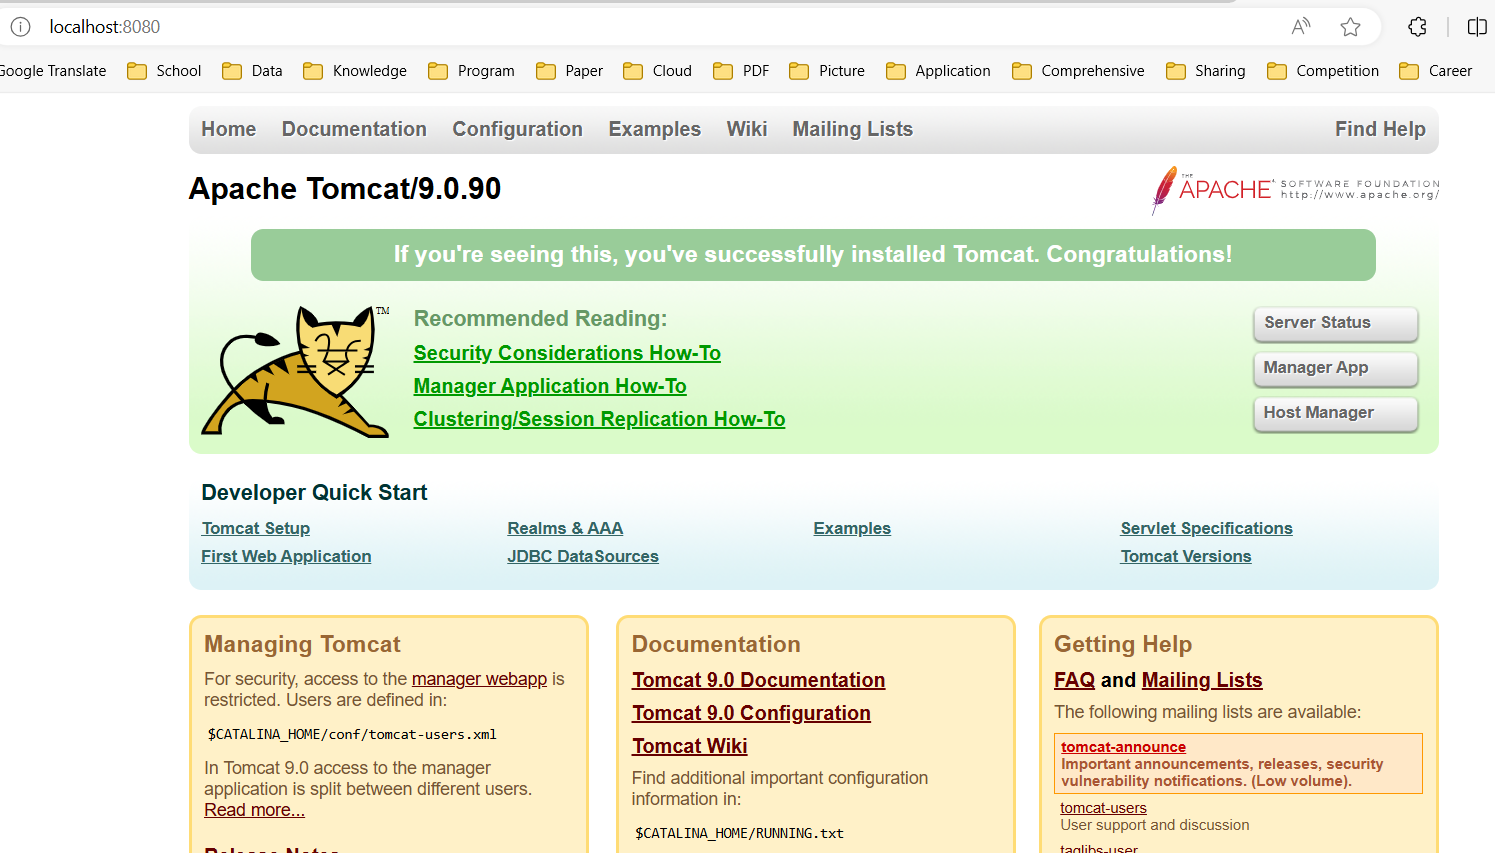Viewport: 1495px width, 853px height.
Task: Click the site information icon in address bar
Action: point(20,27)
